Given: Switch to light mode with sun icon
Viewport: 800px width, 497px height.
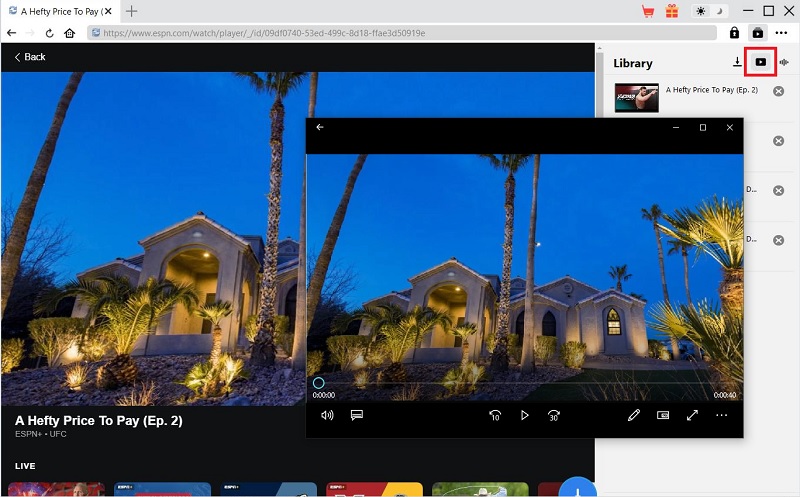Looking at the screenshot, I should tap(701, 11).
